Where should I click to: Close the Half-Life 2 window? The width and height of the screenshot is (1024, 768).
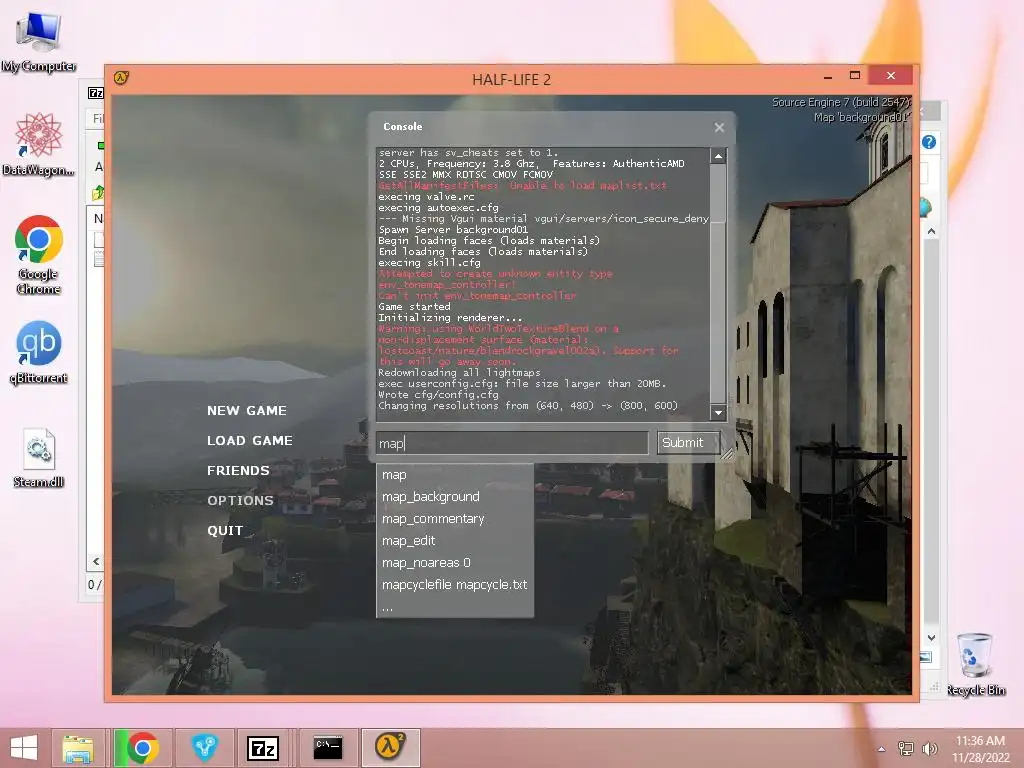click(x=891, y=76)
